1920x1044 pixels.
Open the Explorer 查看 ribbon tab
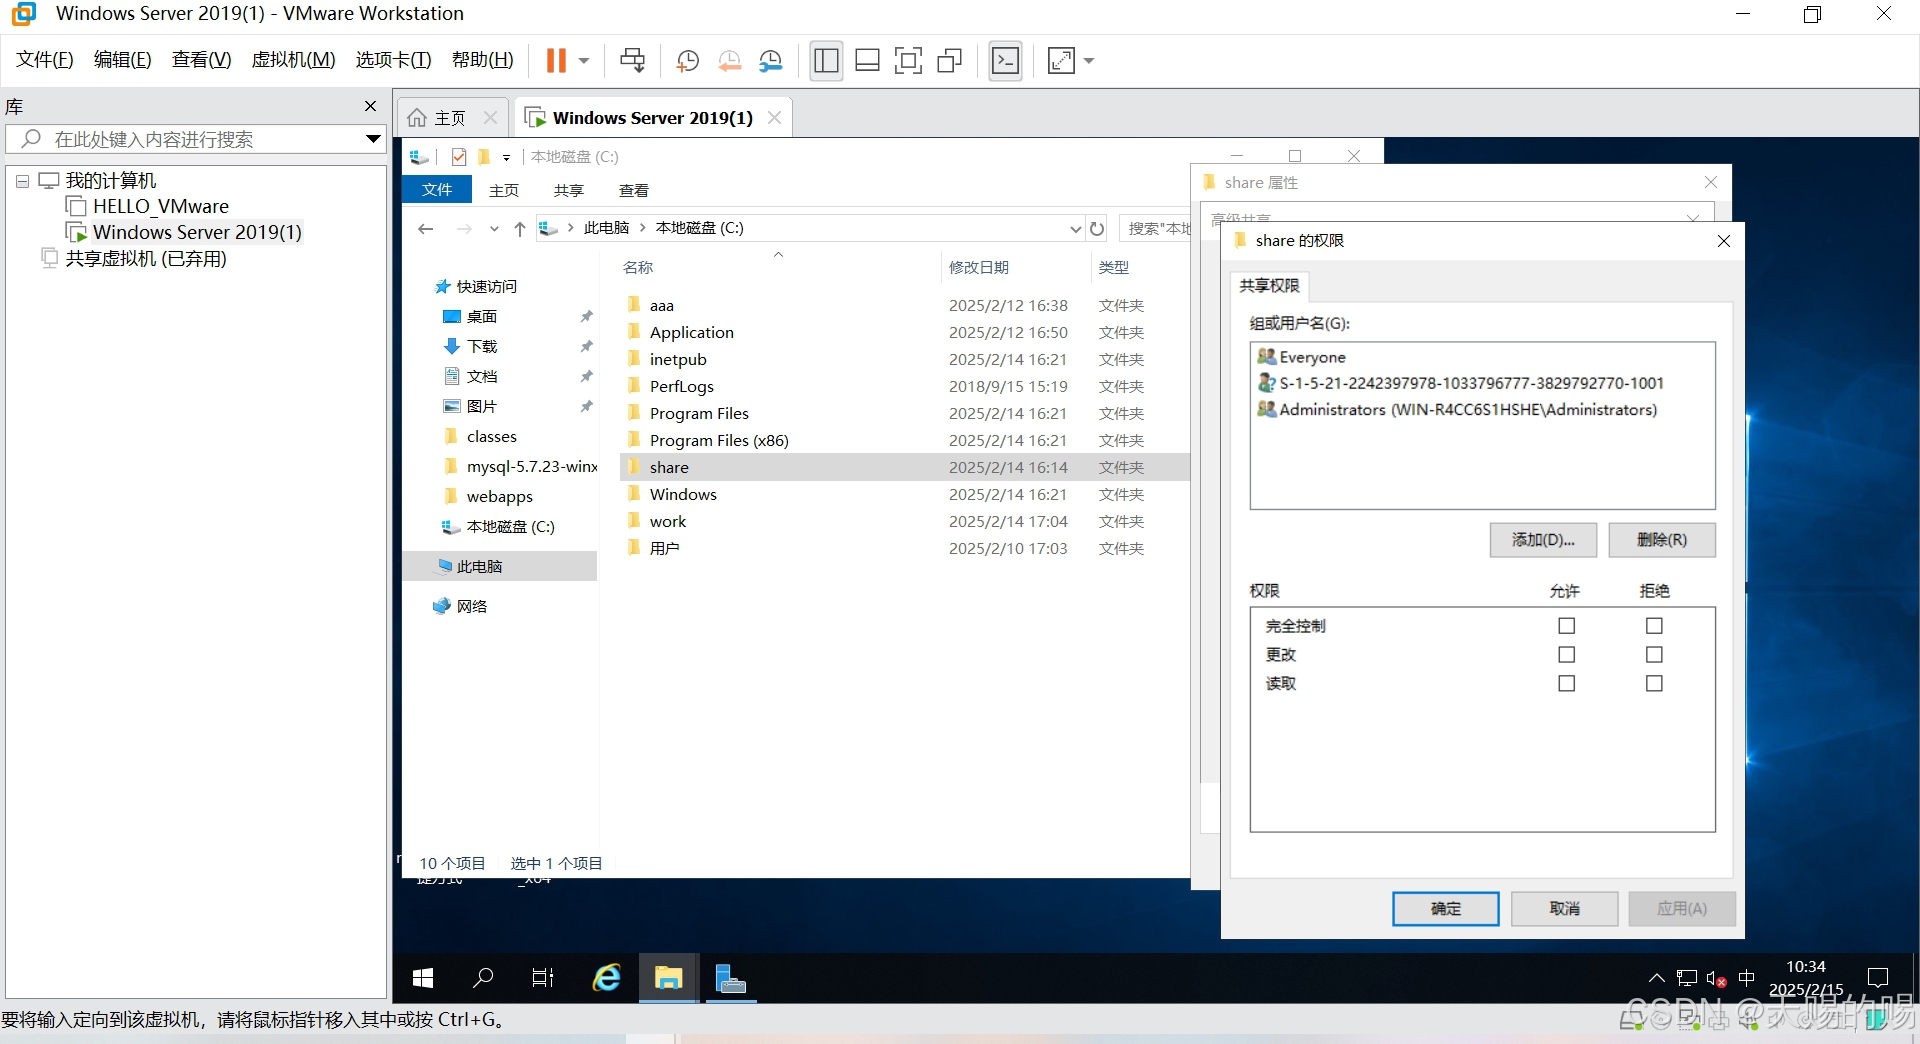tap(634, 190)
